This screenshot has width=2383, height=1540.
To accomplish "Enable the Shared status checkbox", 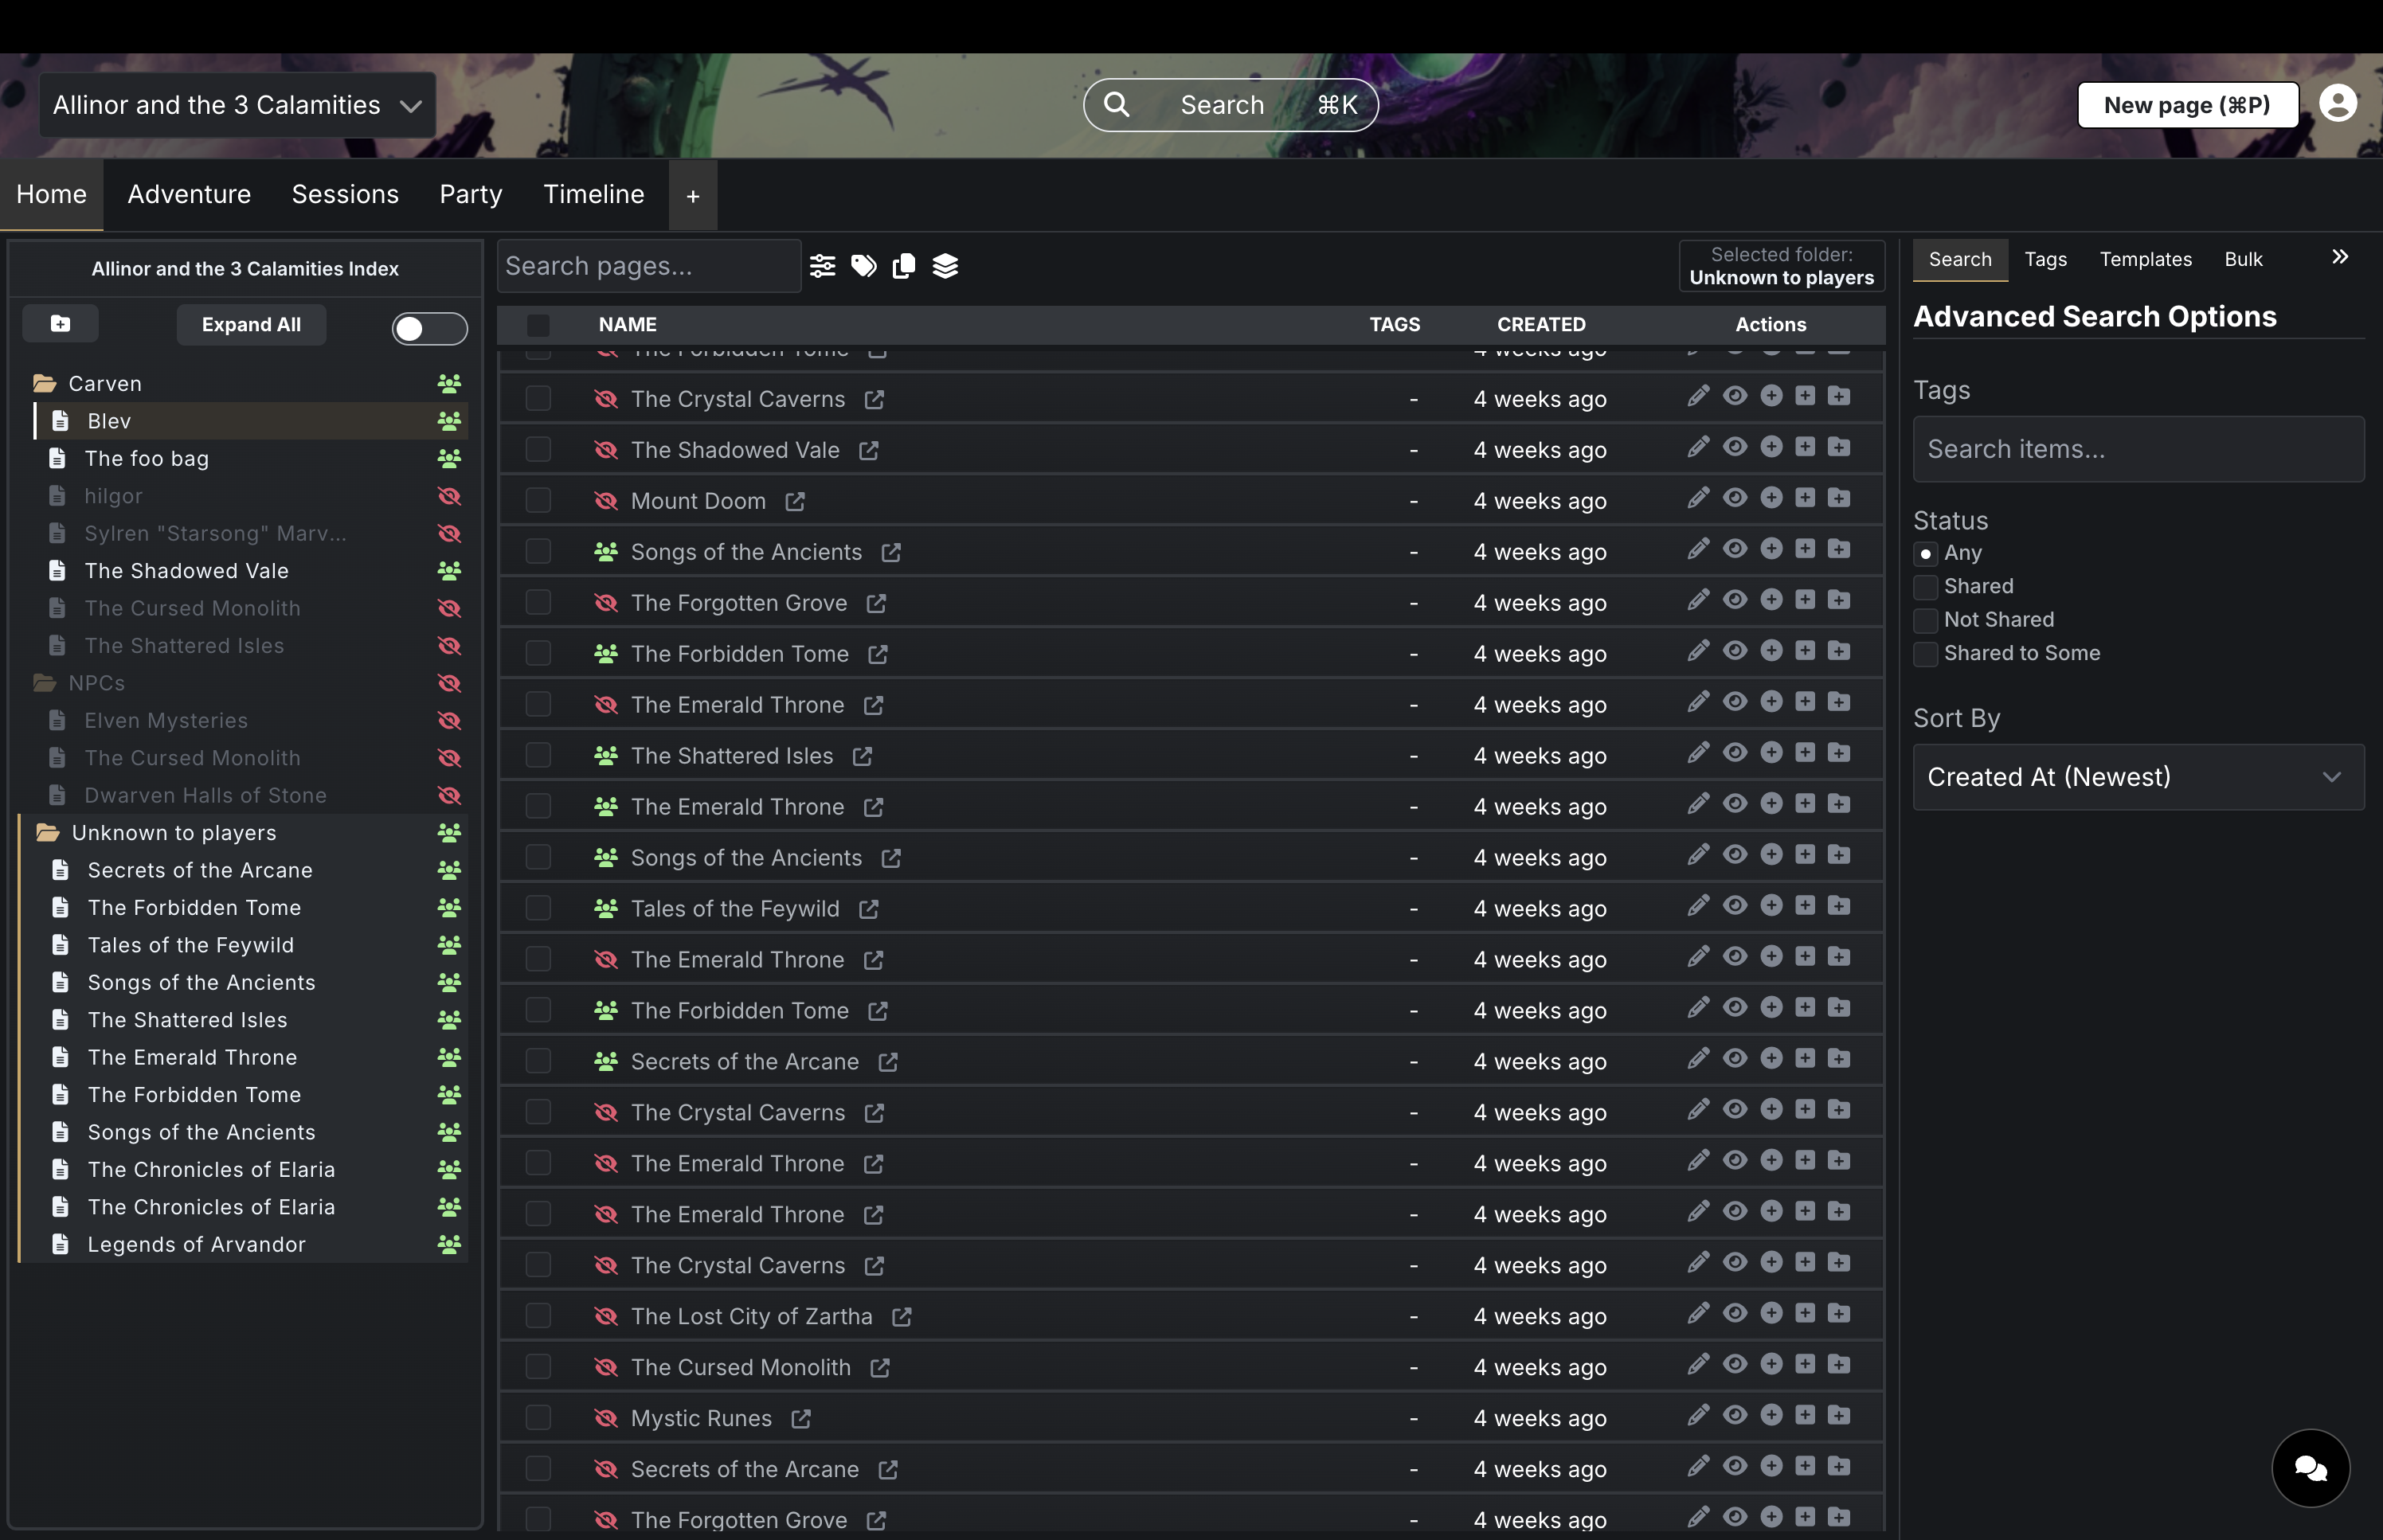I will 1925,586.
